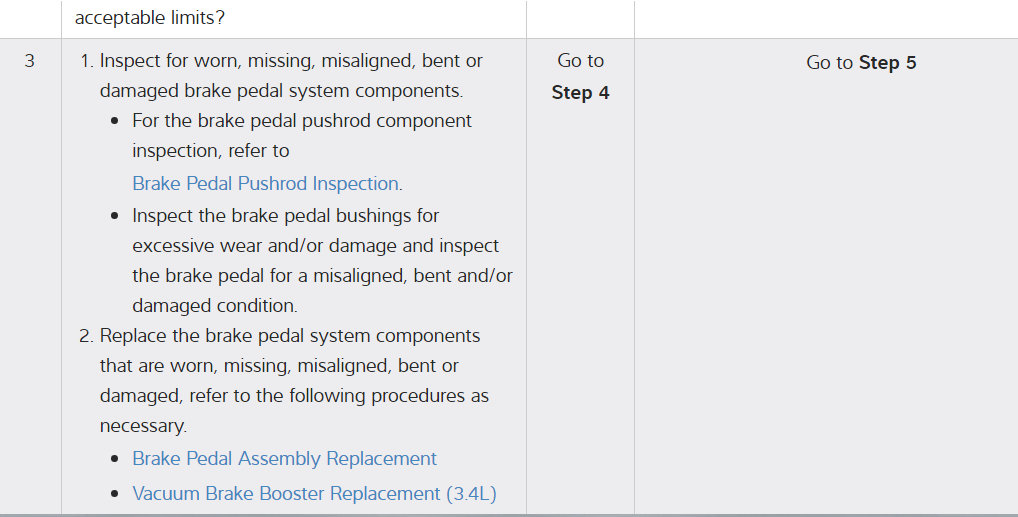The image size is (1018, 517).
Task: Click the "Go to" text beside Step 5
Action: tap(830, 63)
